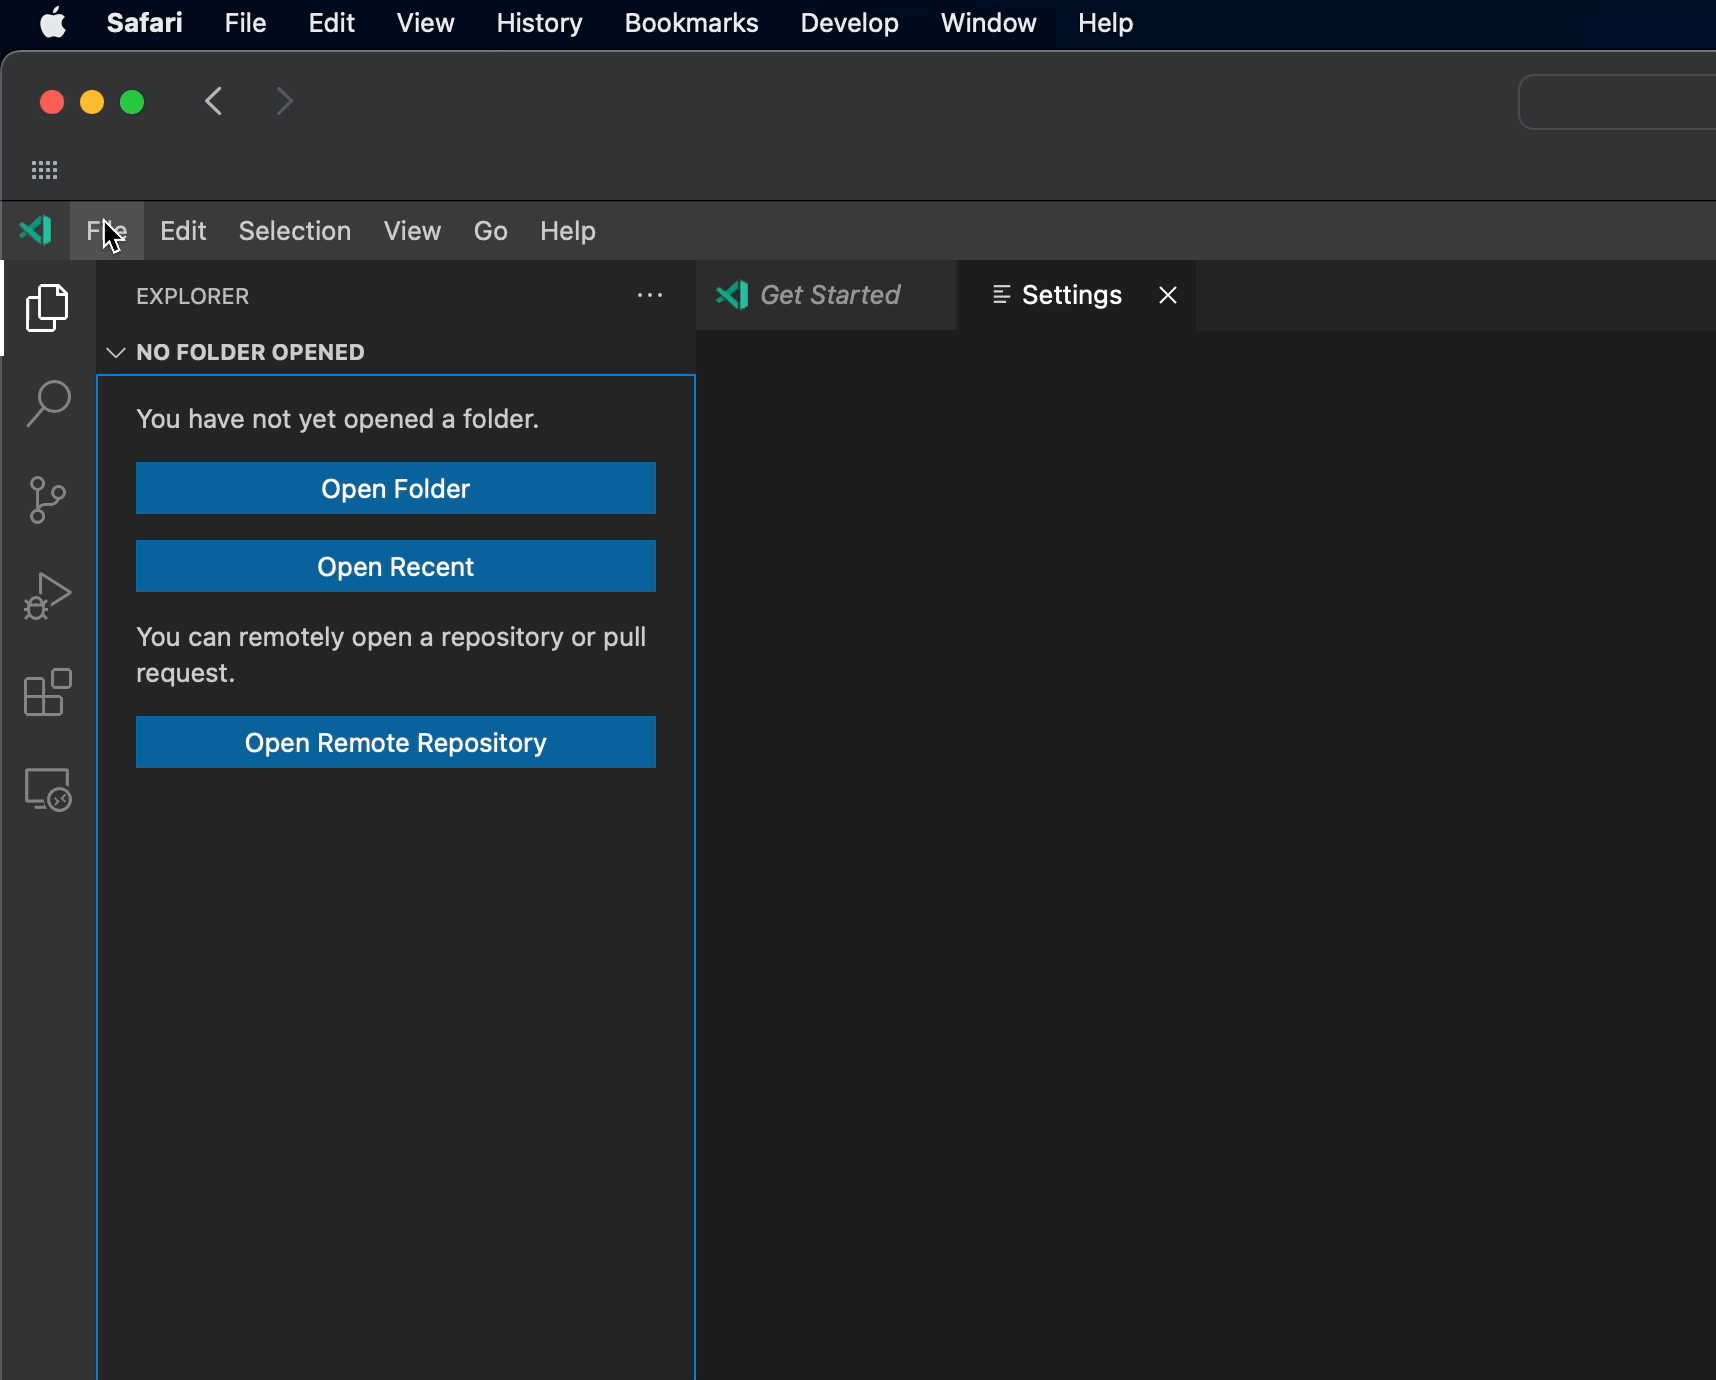Open the Extensions panel

click(x=47, y=693)
